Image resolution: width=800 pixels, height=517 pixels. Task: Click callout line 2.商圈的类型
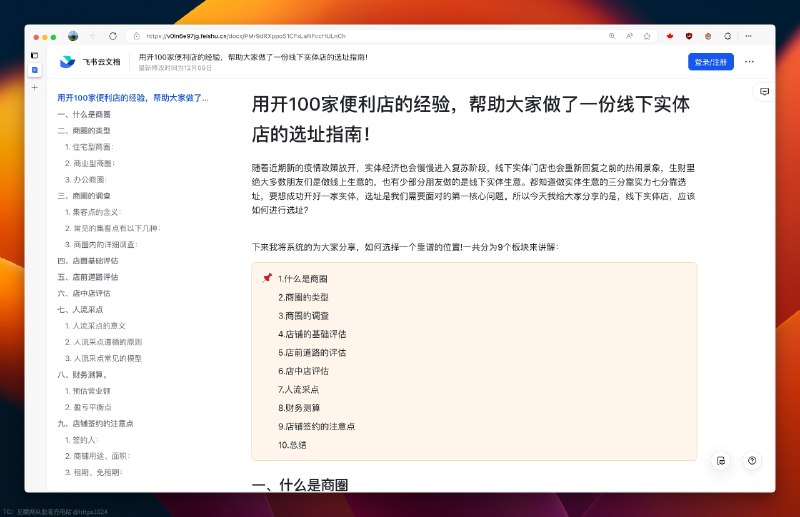pyautogui.click(x=303, y=297)
